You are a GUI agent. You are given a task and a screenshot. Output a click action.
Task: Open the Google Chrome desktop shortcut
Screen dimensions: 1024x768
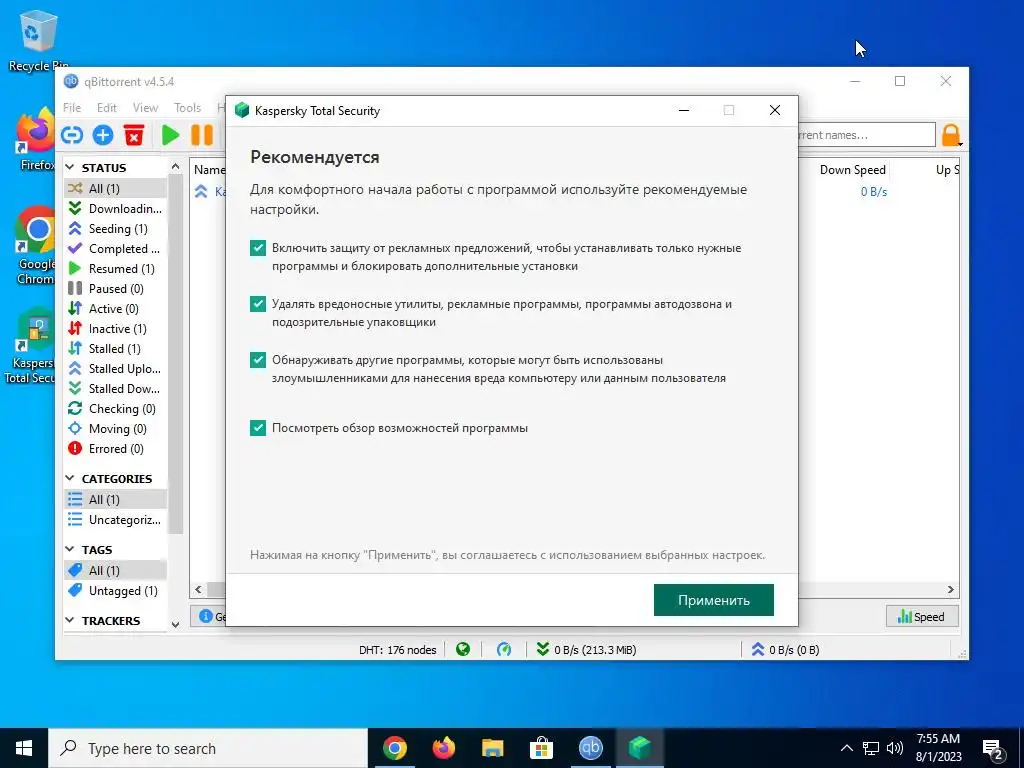click(x=36, y=246)
